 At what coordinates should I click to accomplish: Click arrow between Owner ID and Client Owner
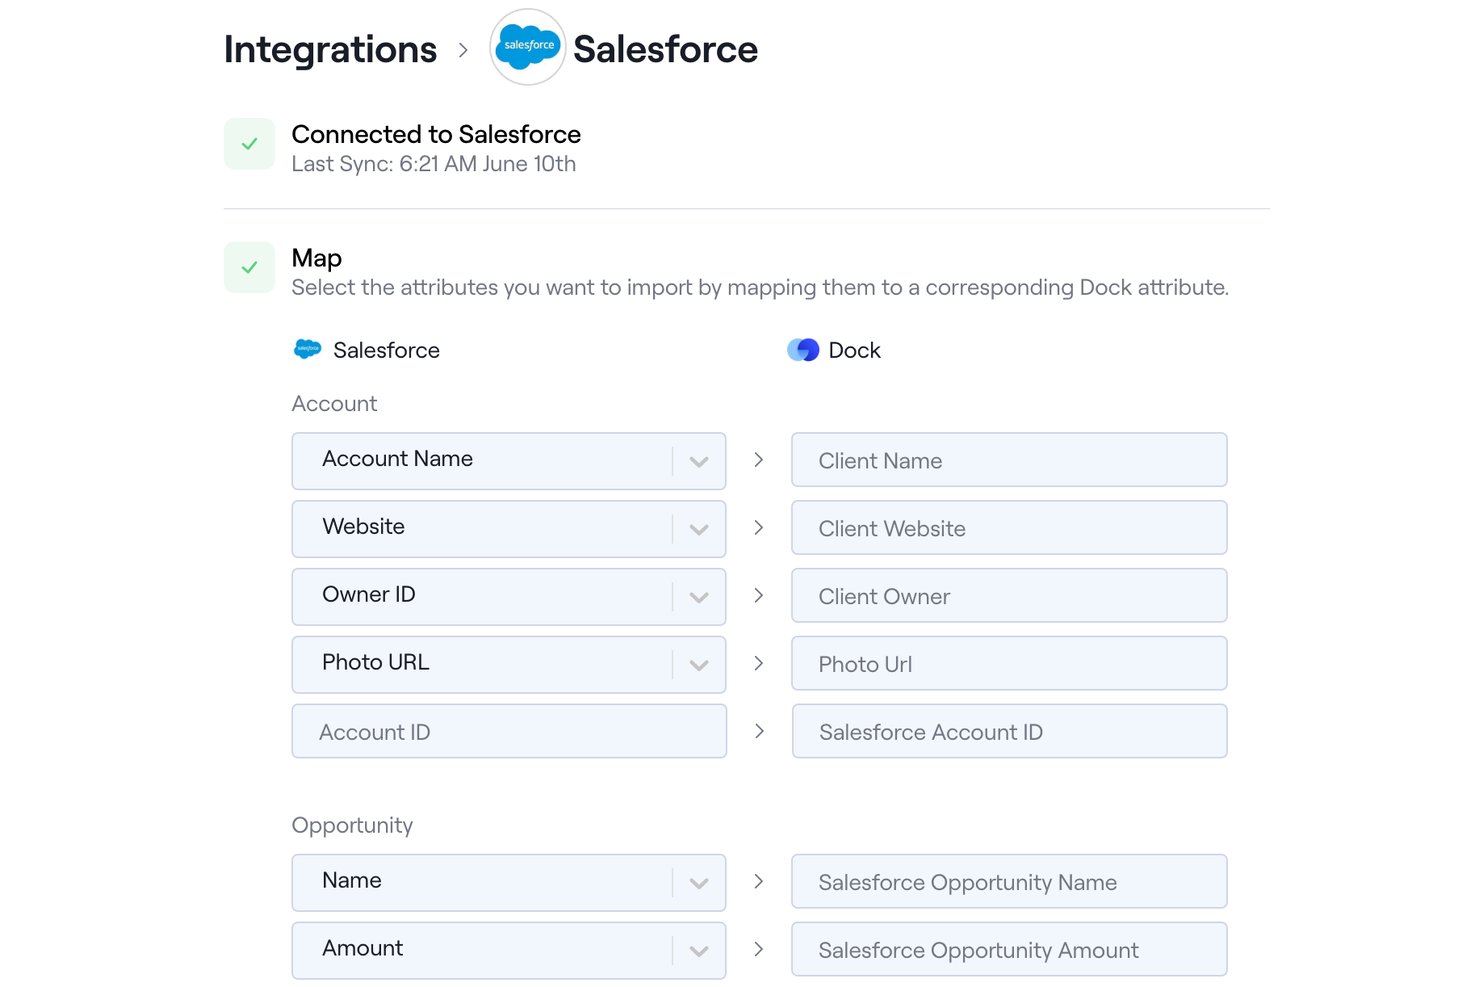point(759,595)
